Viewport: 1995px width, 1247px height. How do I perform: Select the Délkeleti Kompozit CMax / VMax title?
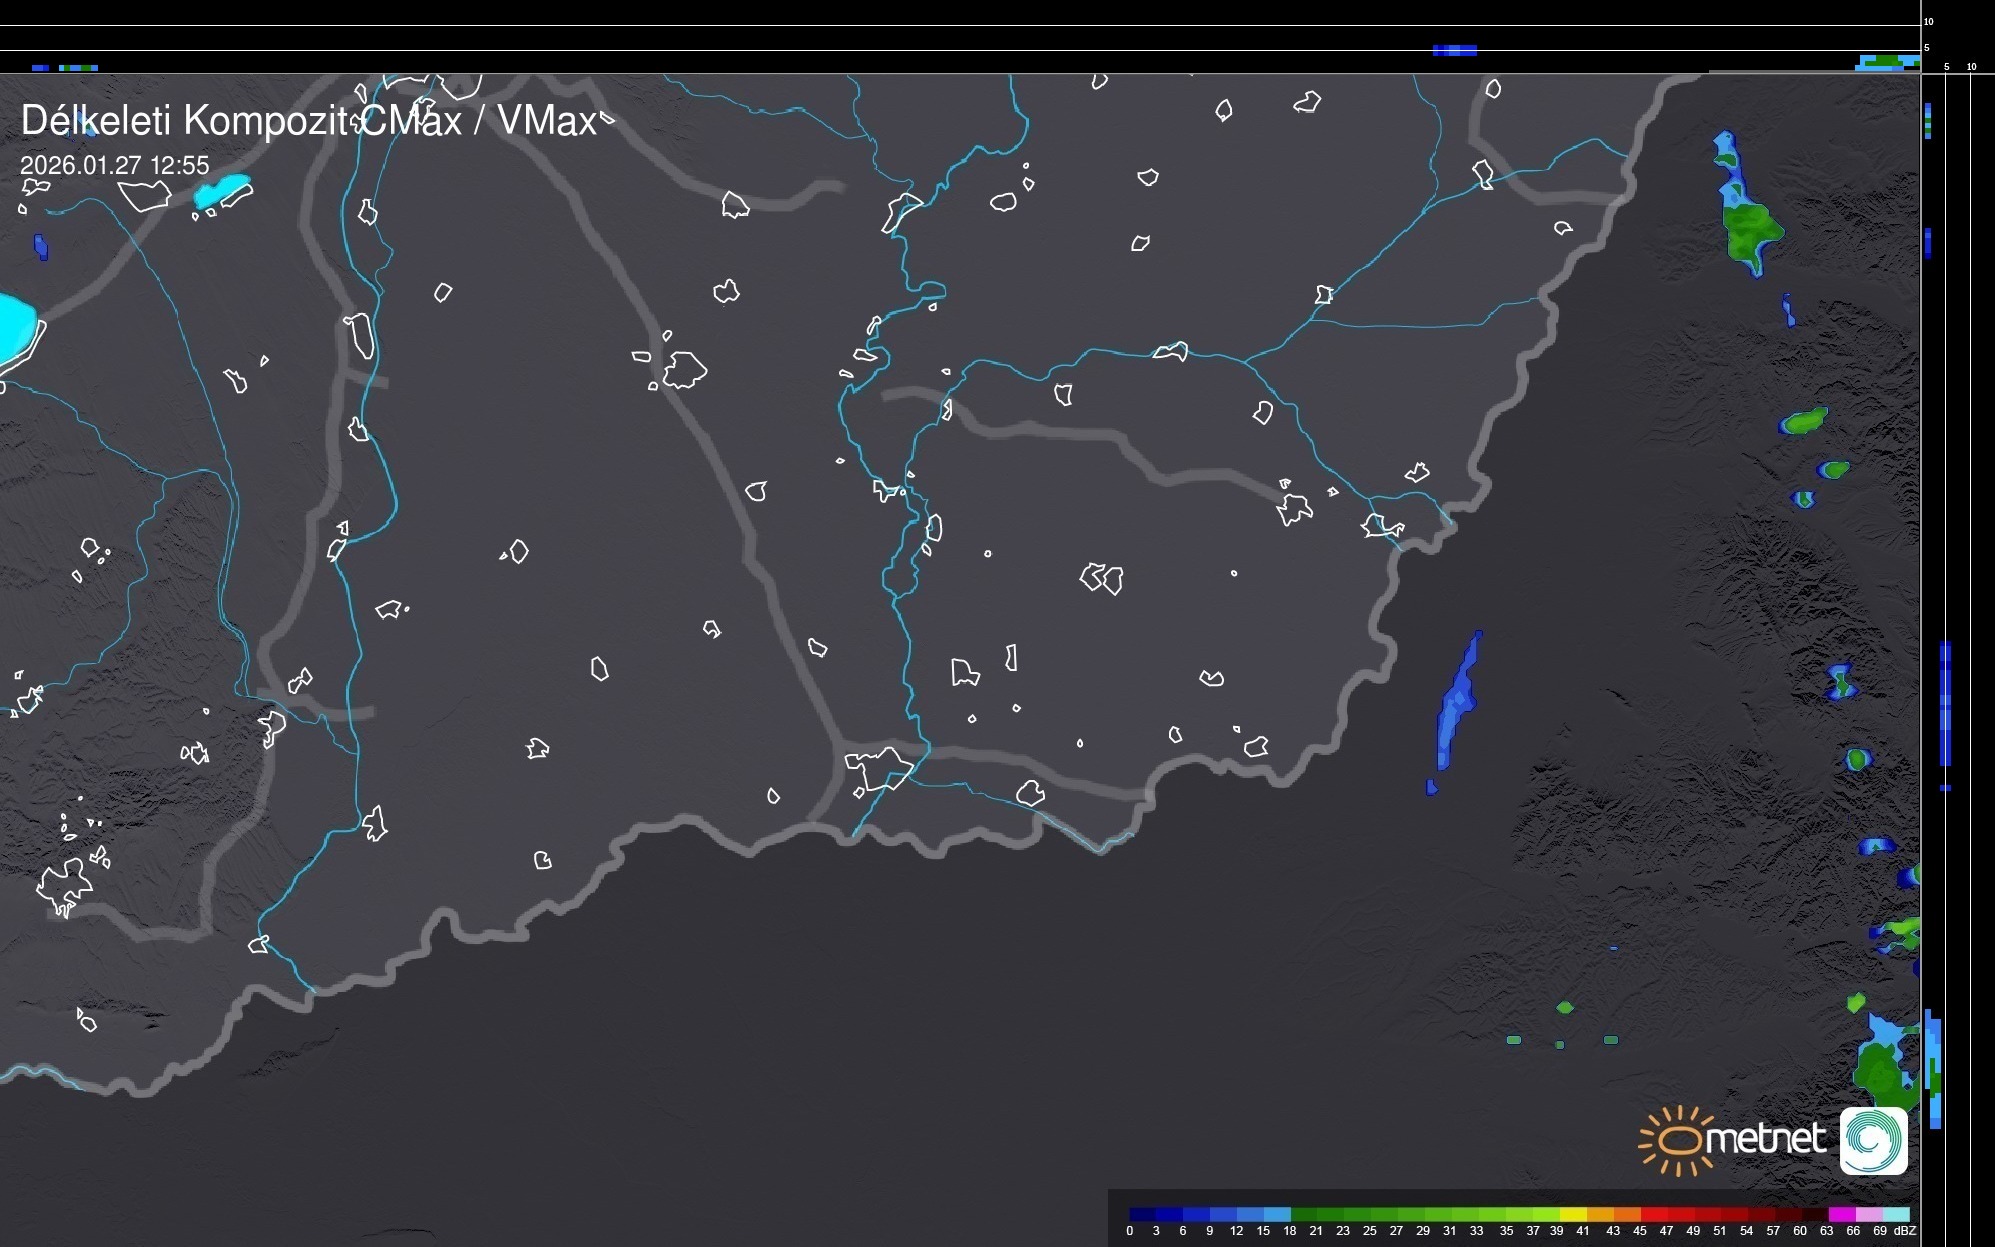[x=308, y=121]
